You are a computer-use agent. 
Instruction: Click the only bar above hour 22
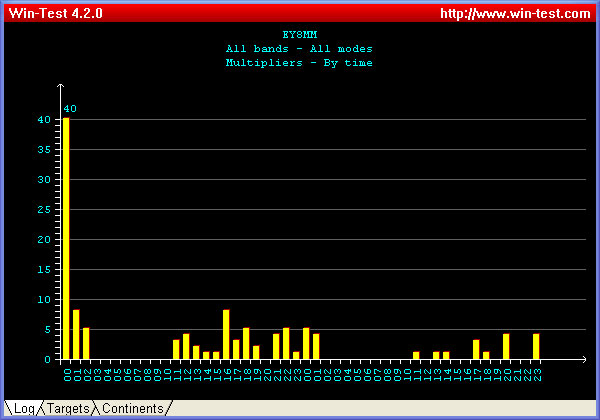(286, 343)
